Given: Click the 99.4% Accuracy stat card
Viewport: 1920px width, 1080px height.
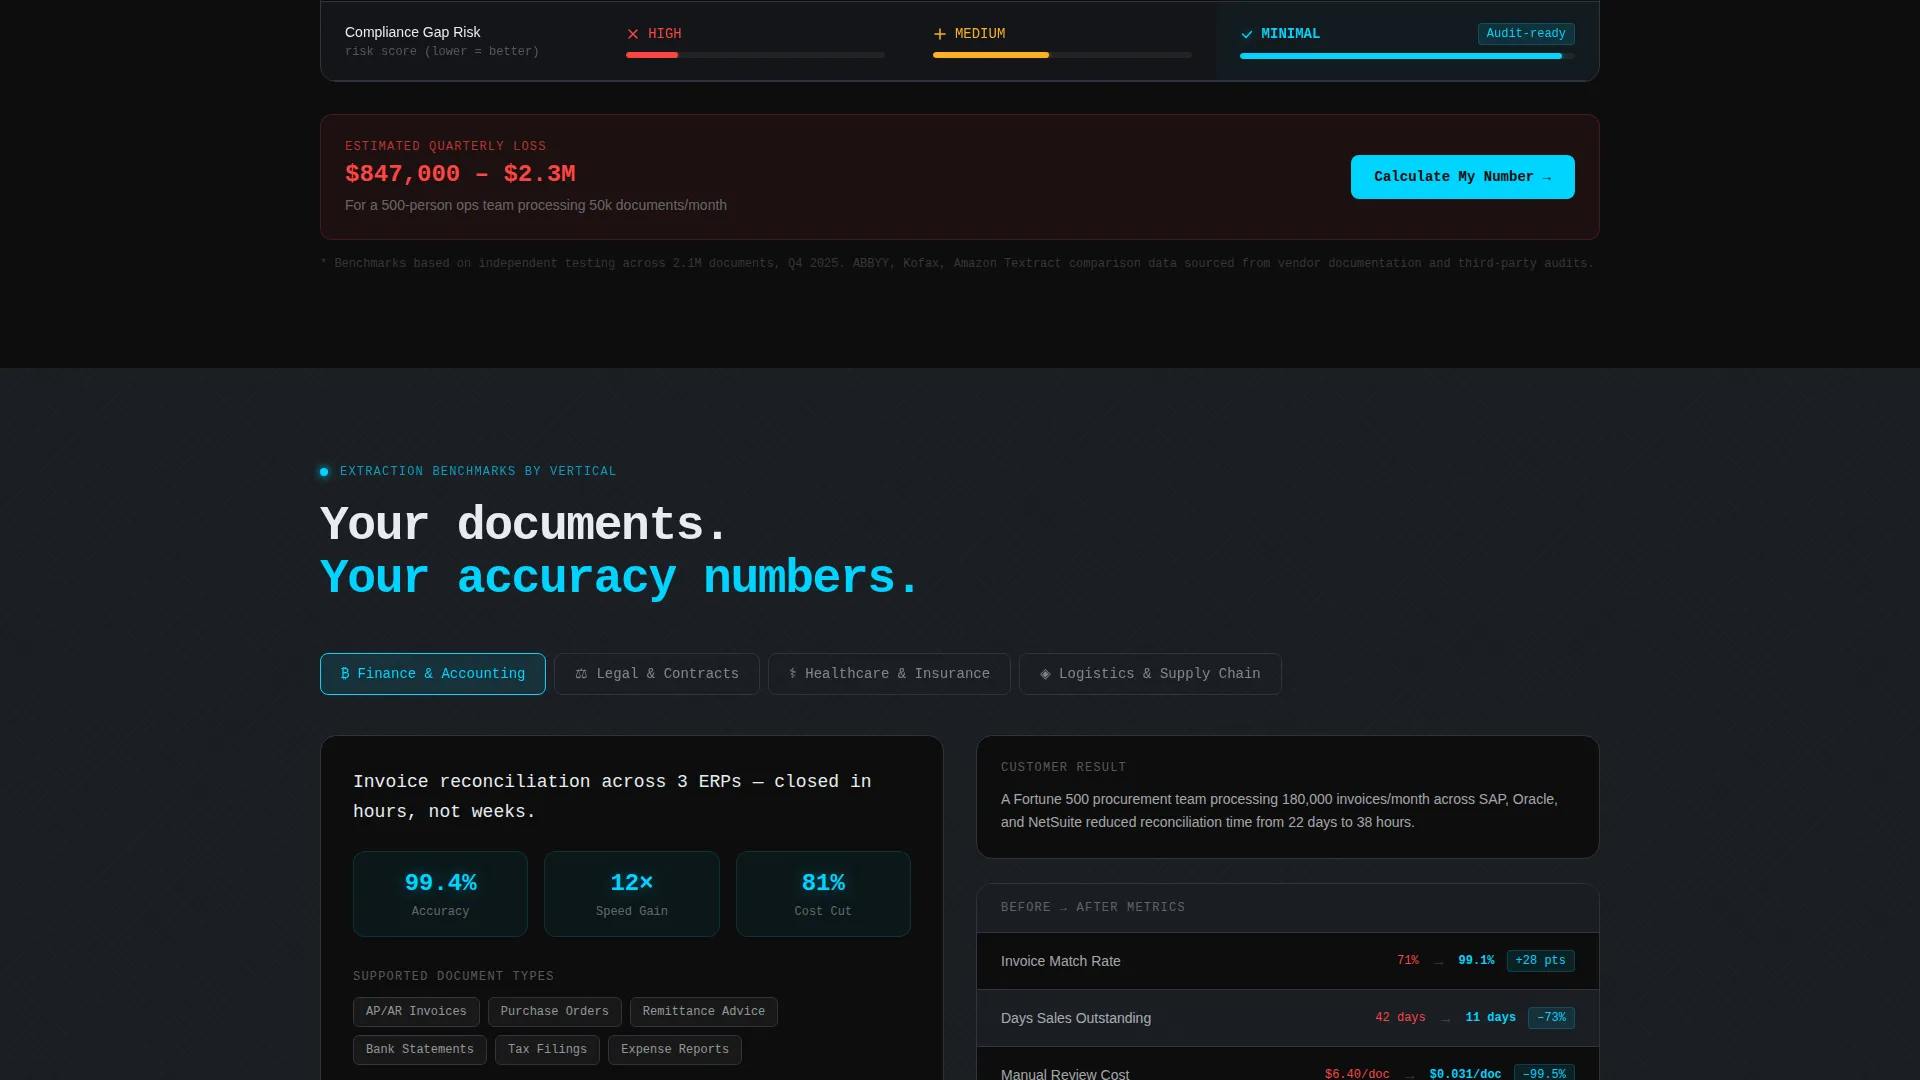Looking at the screenshot, I should (x=440, y=894).
